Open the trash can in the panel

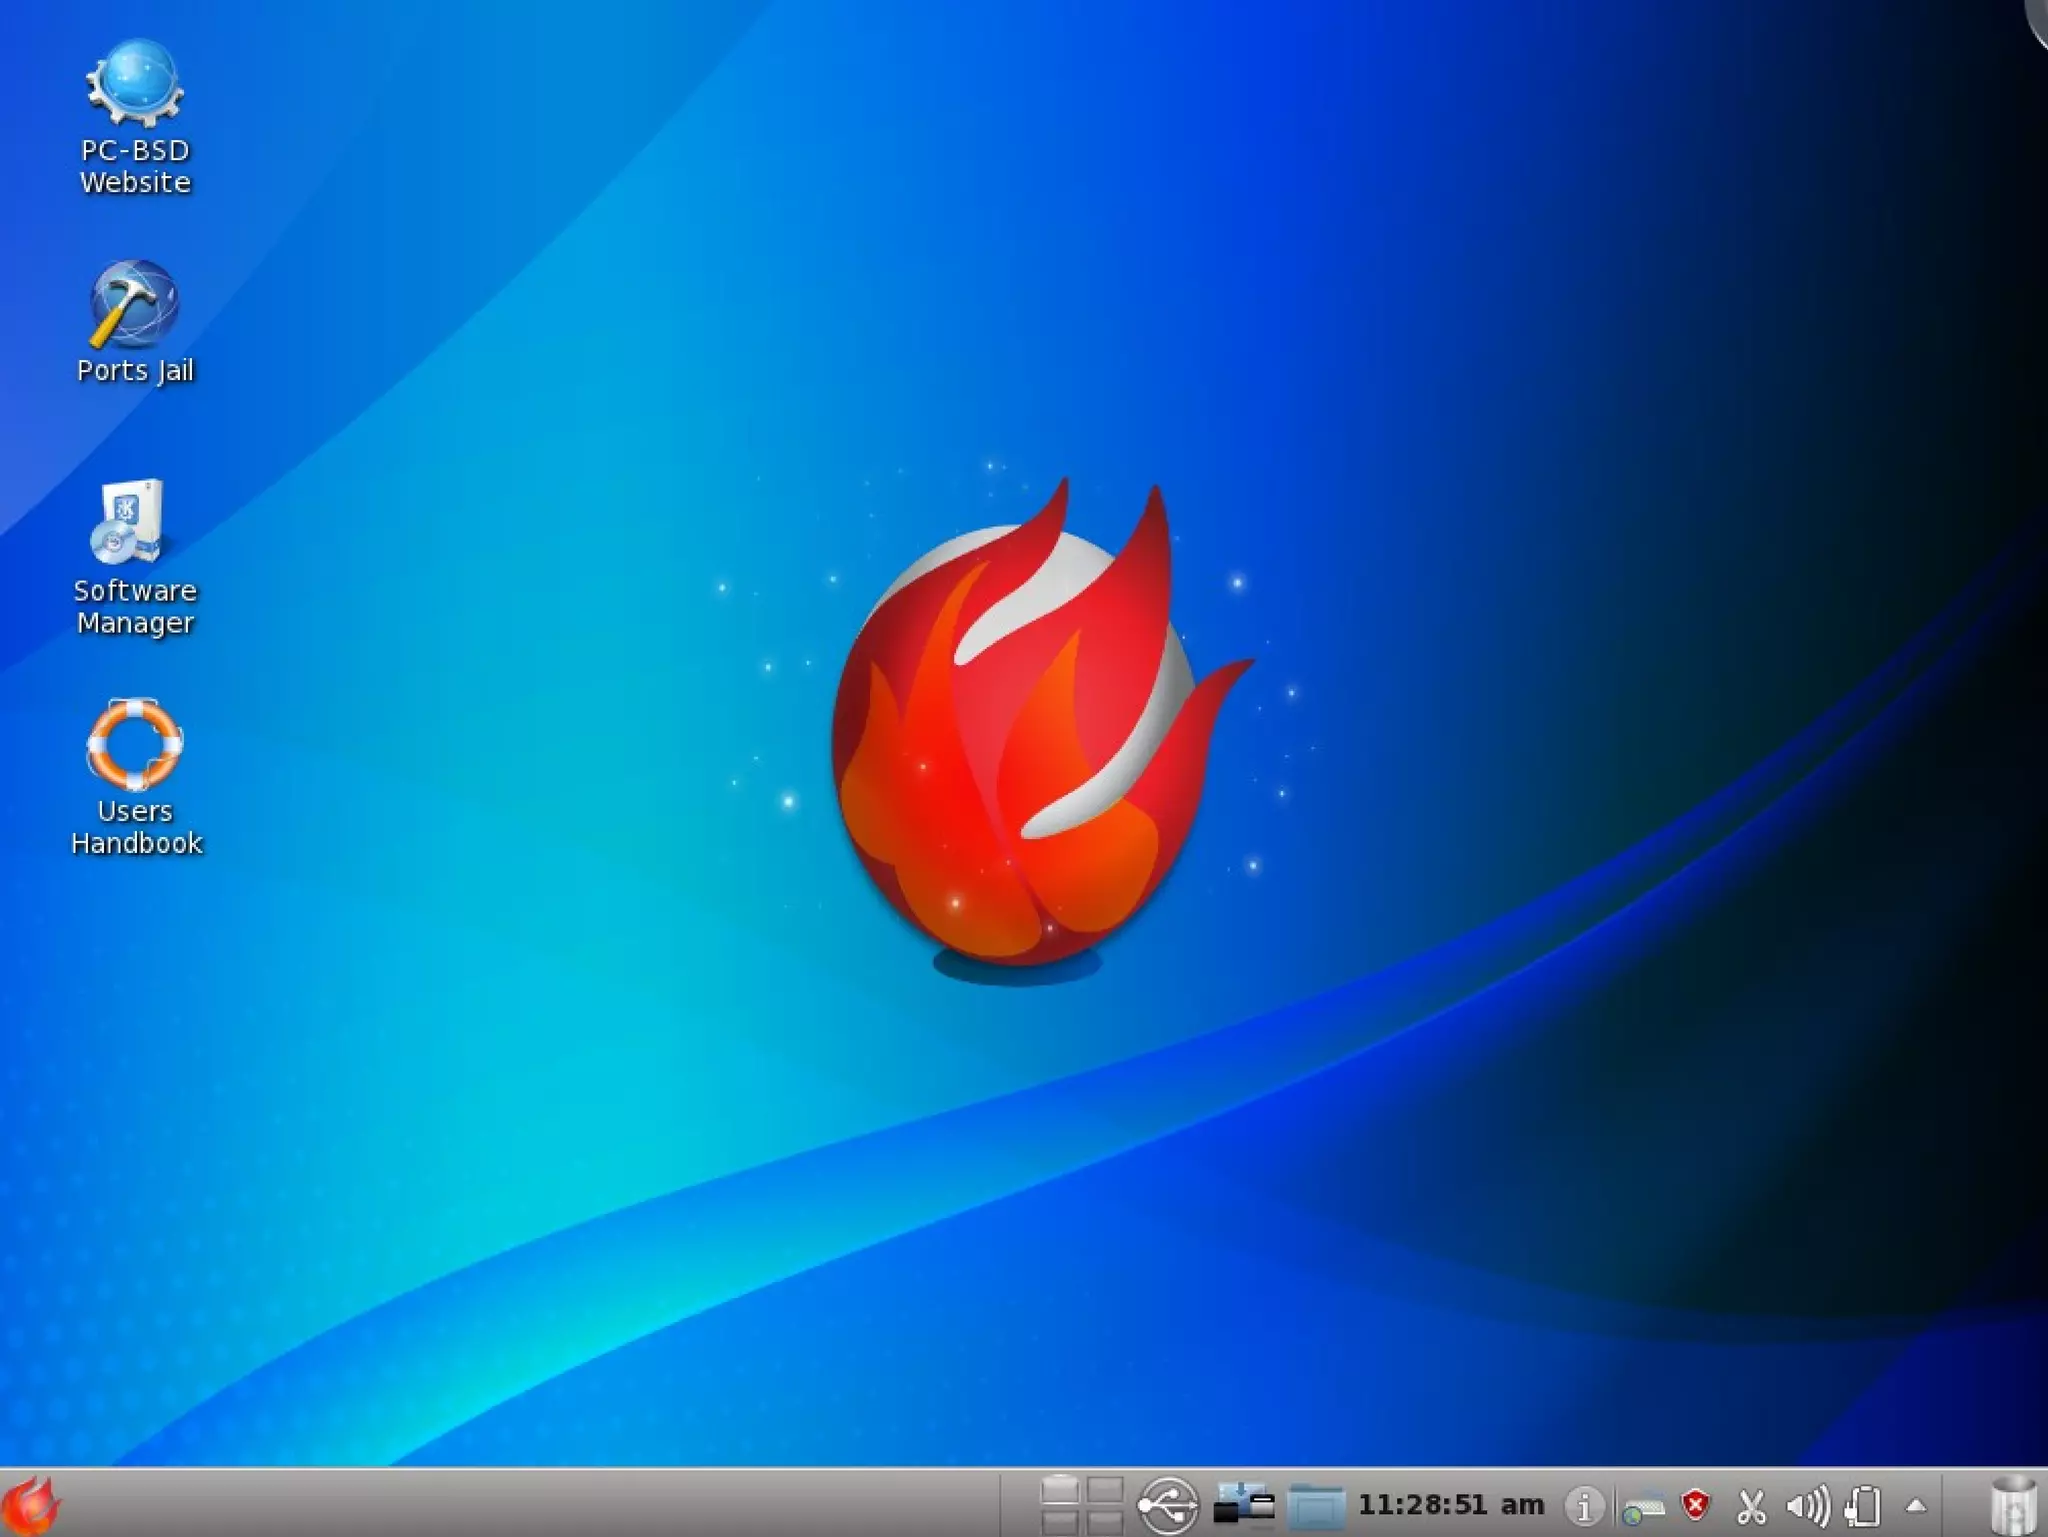click(x=2012, y=1506)
